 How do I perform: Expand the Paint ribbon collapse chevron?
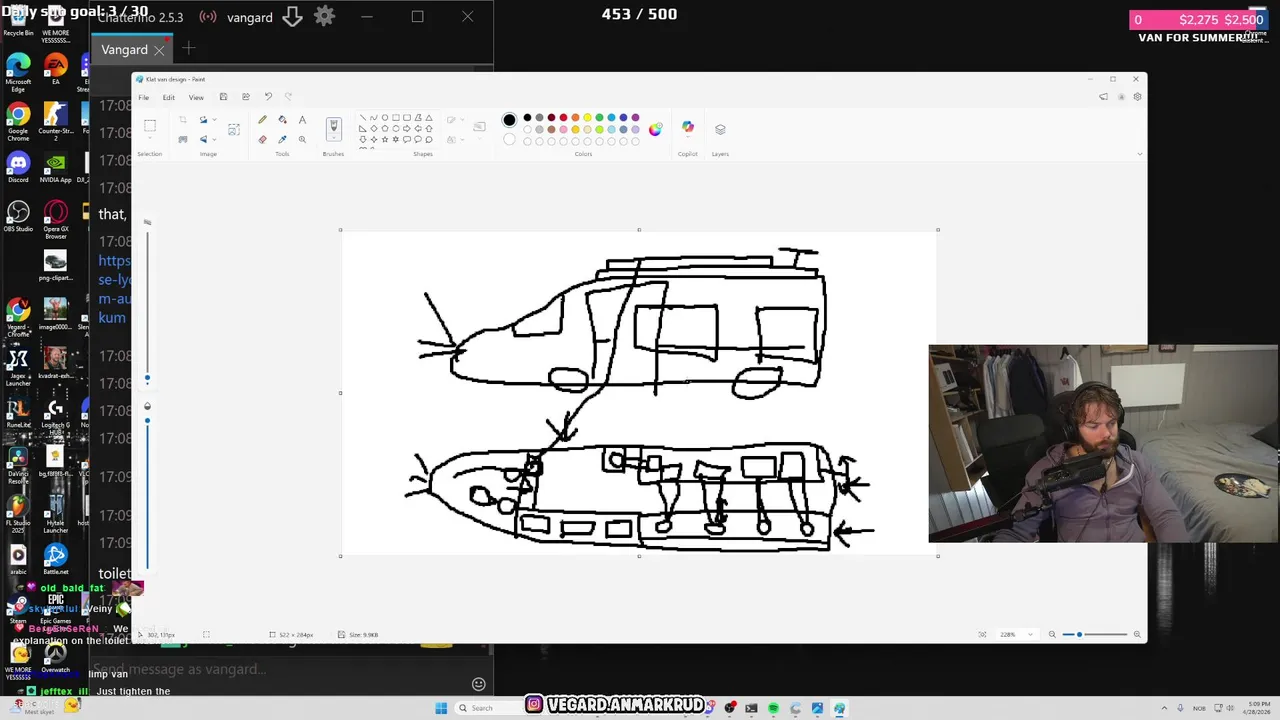click(1140, 154)
